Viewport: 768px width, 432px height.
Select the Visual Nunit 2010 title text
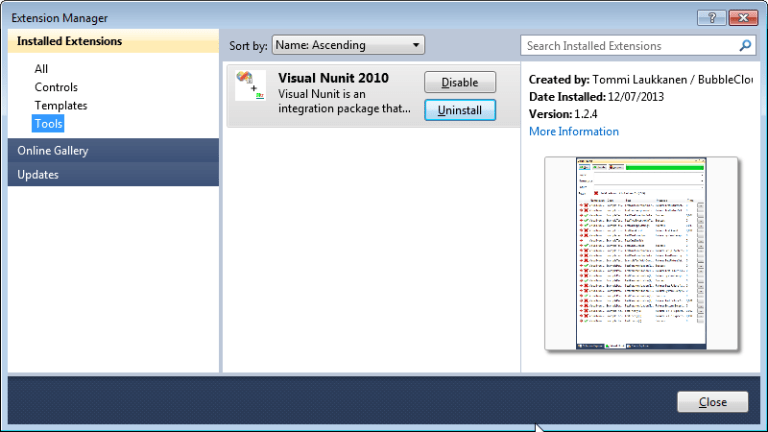333,78
